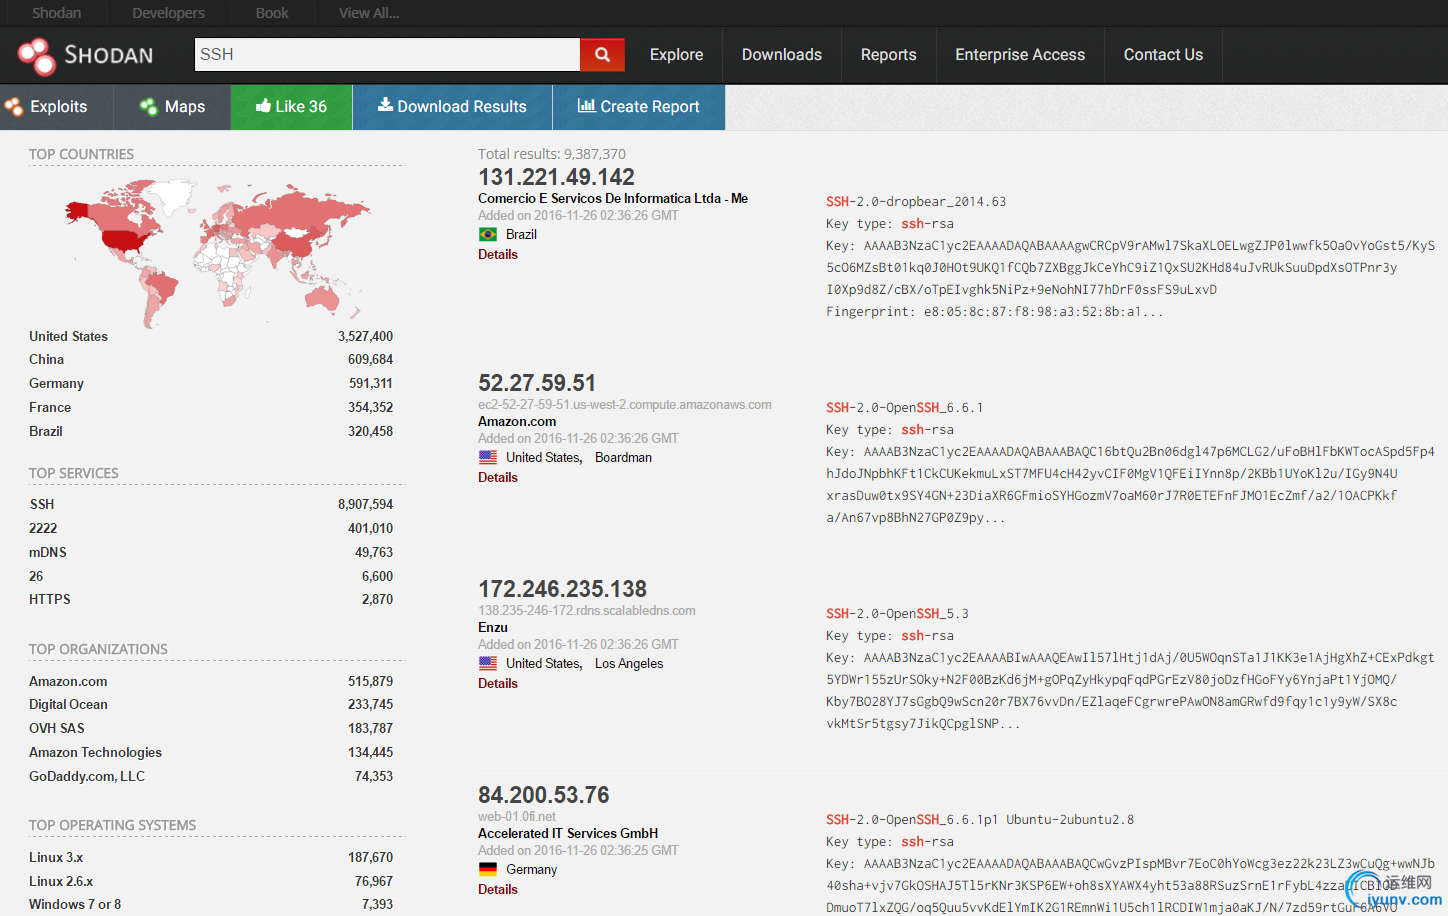This screenshot has height=916, width=1448.
Task: Click the Like 36 button
Action: [x=291, y=107]
